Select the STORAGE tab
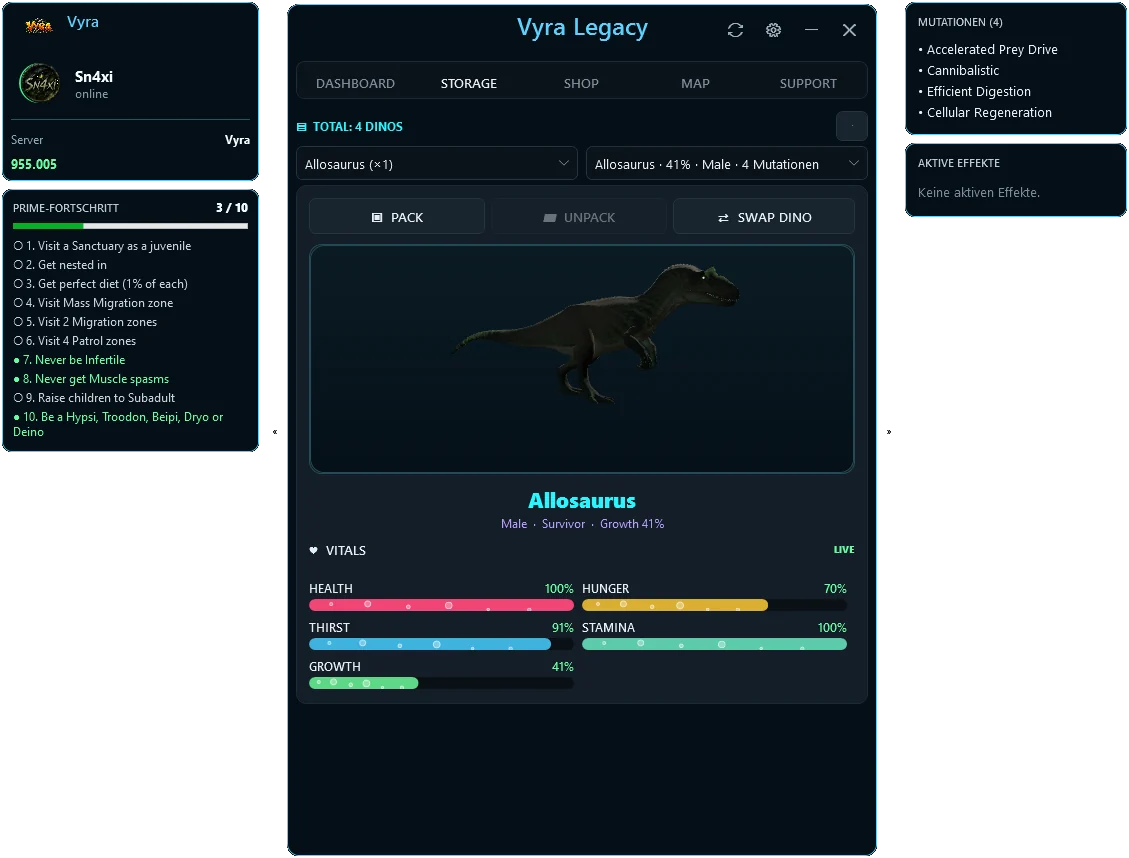 tap(469, 83)
